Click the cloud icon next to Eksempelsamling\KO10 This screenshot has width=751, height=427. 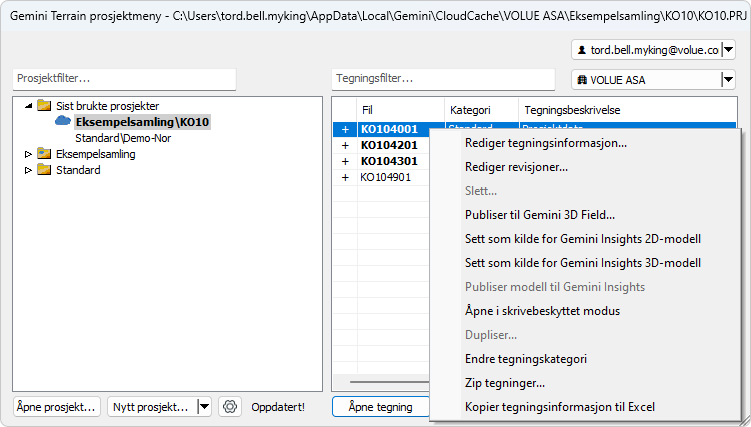(x=63, y=122)
